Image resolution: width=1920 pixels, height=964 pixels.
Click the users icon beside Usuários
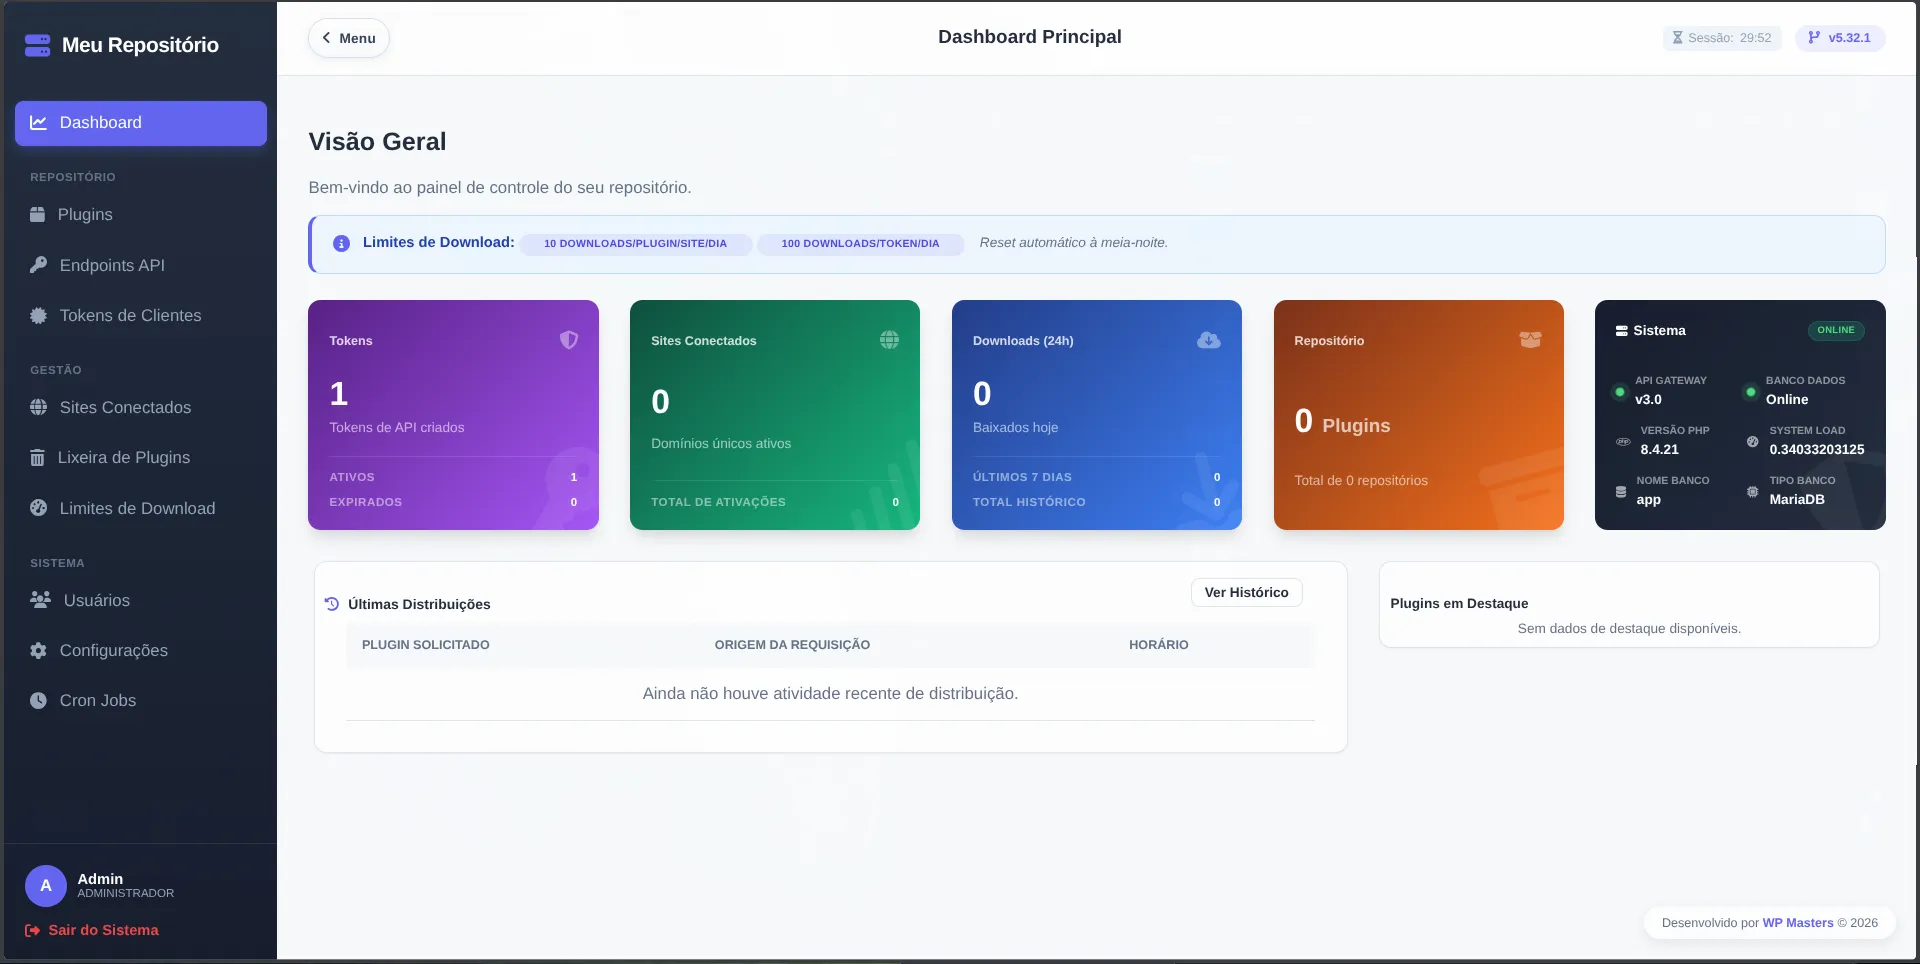[x=40, y=600]
